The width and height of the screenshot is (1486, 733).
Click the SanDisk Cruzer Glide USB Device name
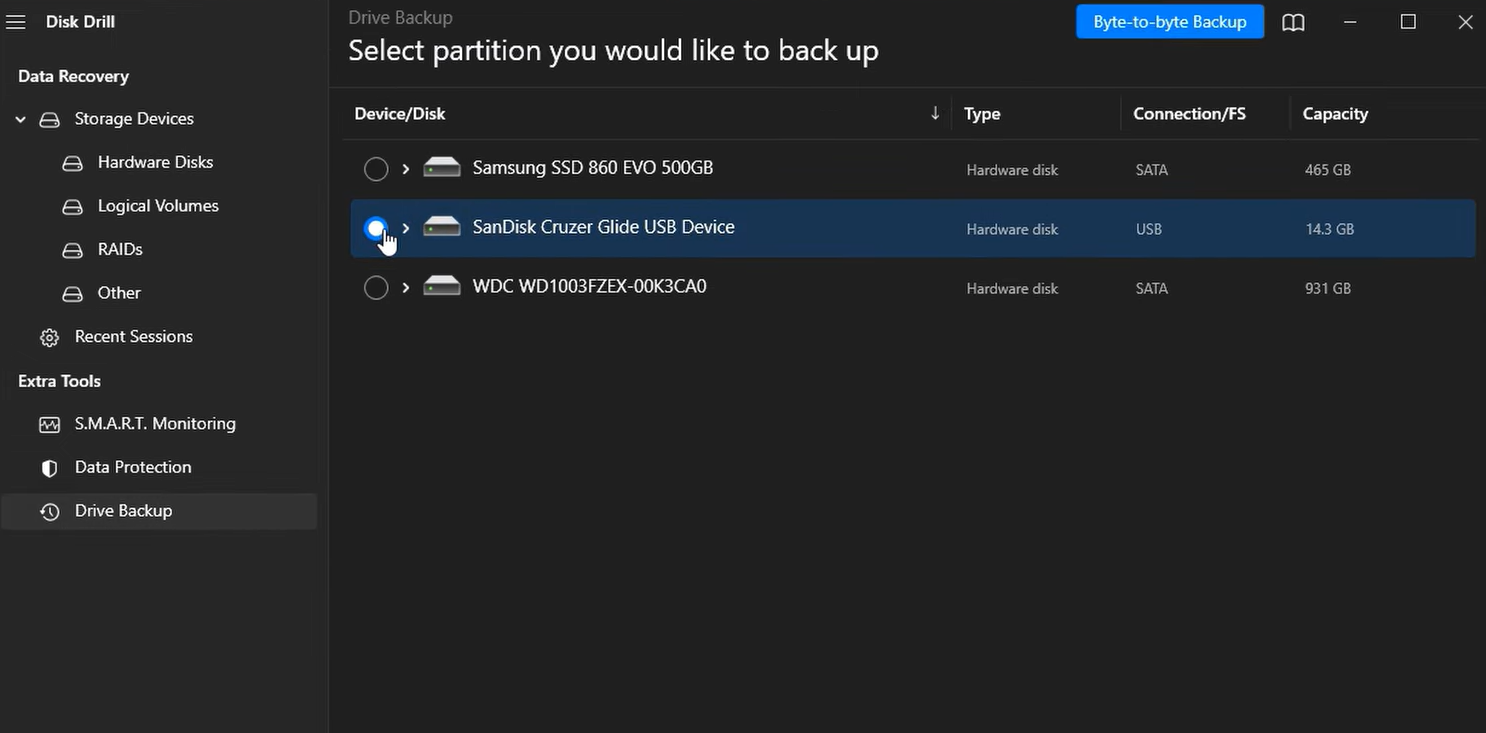point(603,227)
